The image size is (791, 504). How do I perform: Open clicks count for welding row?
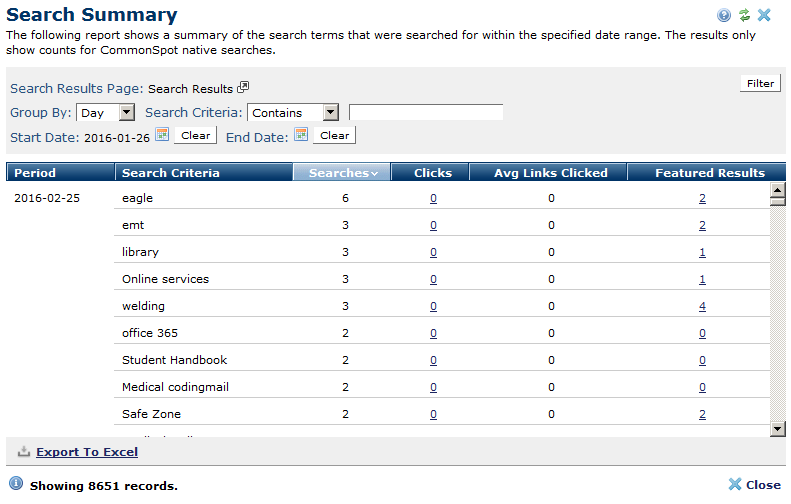click(x=433, y=306)
